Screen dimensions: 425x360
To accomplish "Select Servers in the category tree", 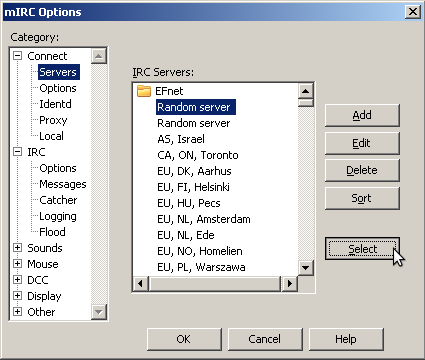I will [58, 72].
